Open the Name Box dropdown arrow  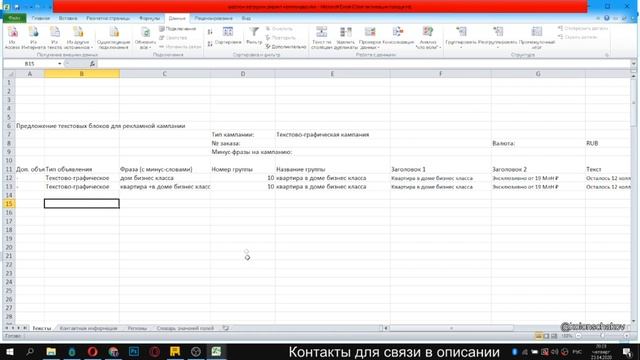click(60, 64)
